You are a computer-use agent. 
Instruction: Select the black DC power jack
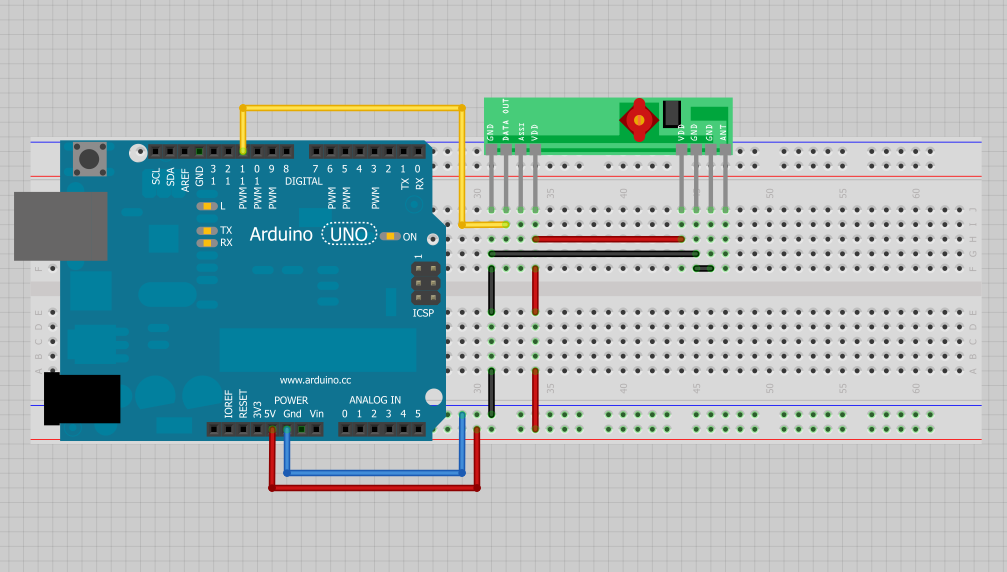point(82,399)
